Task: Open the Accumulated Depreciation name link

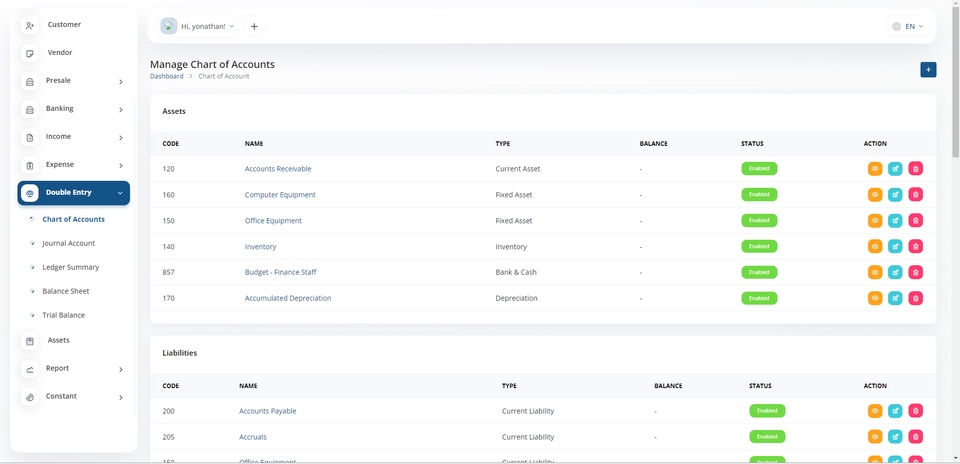Action: tap(288, 298)
